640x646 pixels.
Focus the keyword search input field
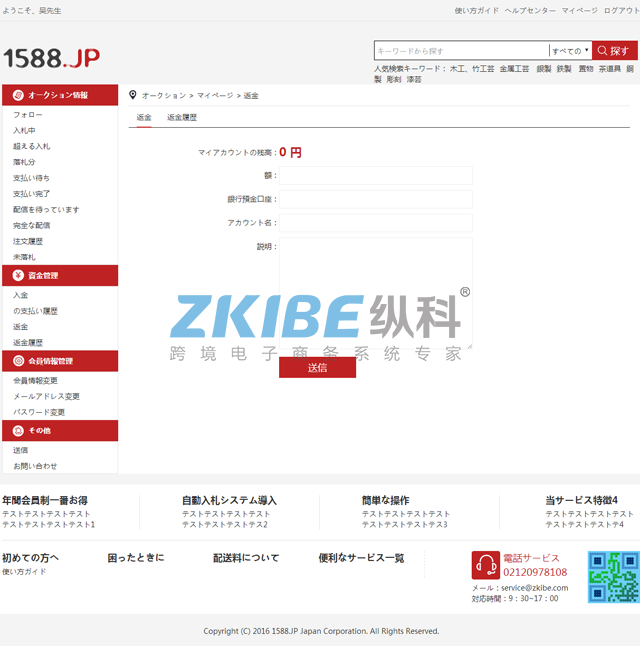(462, 51)
